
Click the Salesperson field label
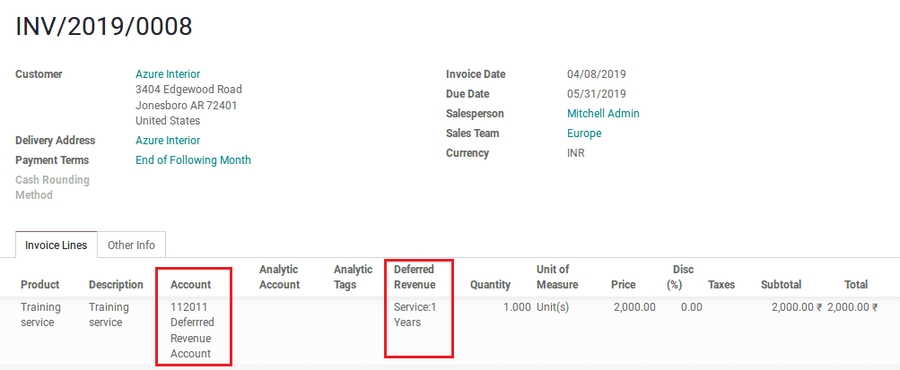475,114
